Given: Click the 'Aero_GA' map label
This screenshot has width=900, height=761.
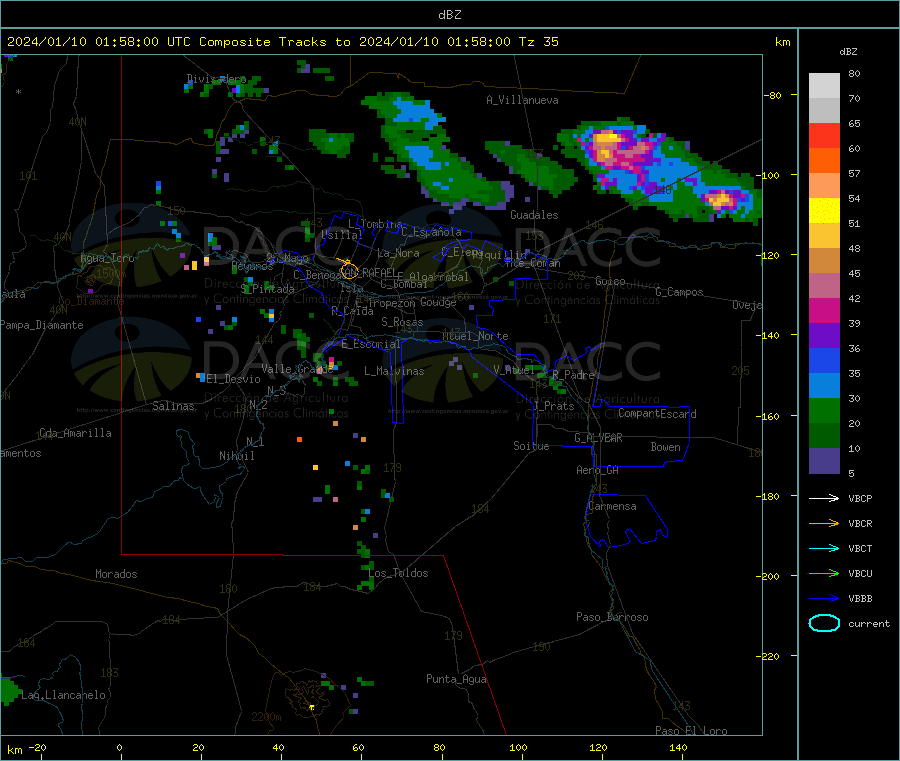Looking at the screenshot, I should tap(598, 470).
